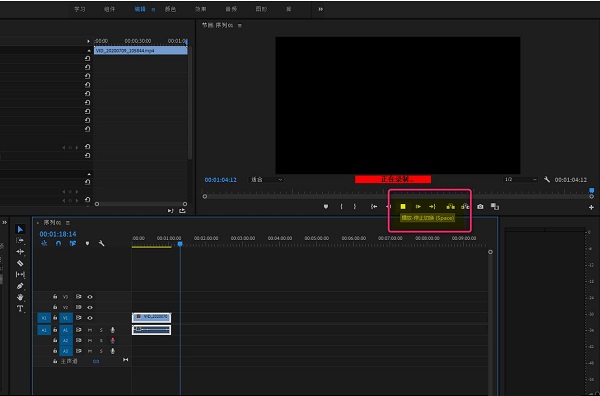Screen dimensions: 600x396
Task: Open playback resolution 1/2 dropdown
Action: click(x=520, y=179)
